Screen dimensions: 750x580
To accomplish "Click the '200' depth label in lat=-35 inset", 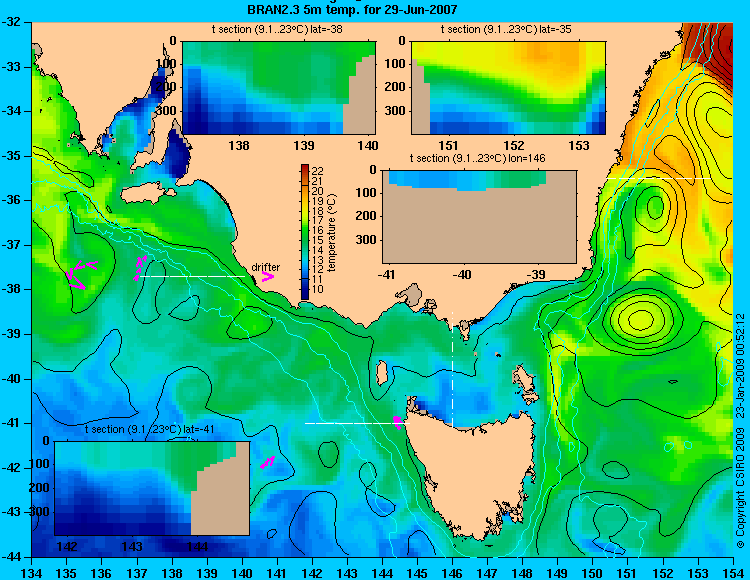I will click(x=395, y=87).
